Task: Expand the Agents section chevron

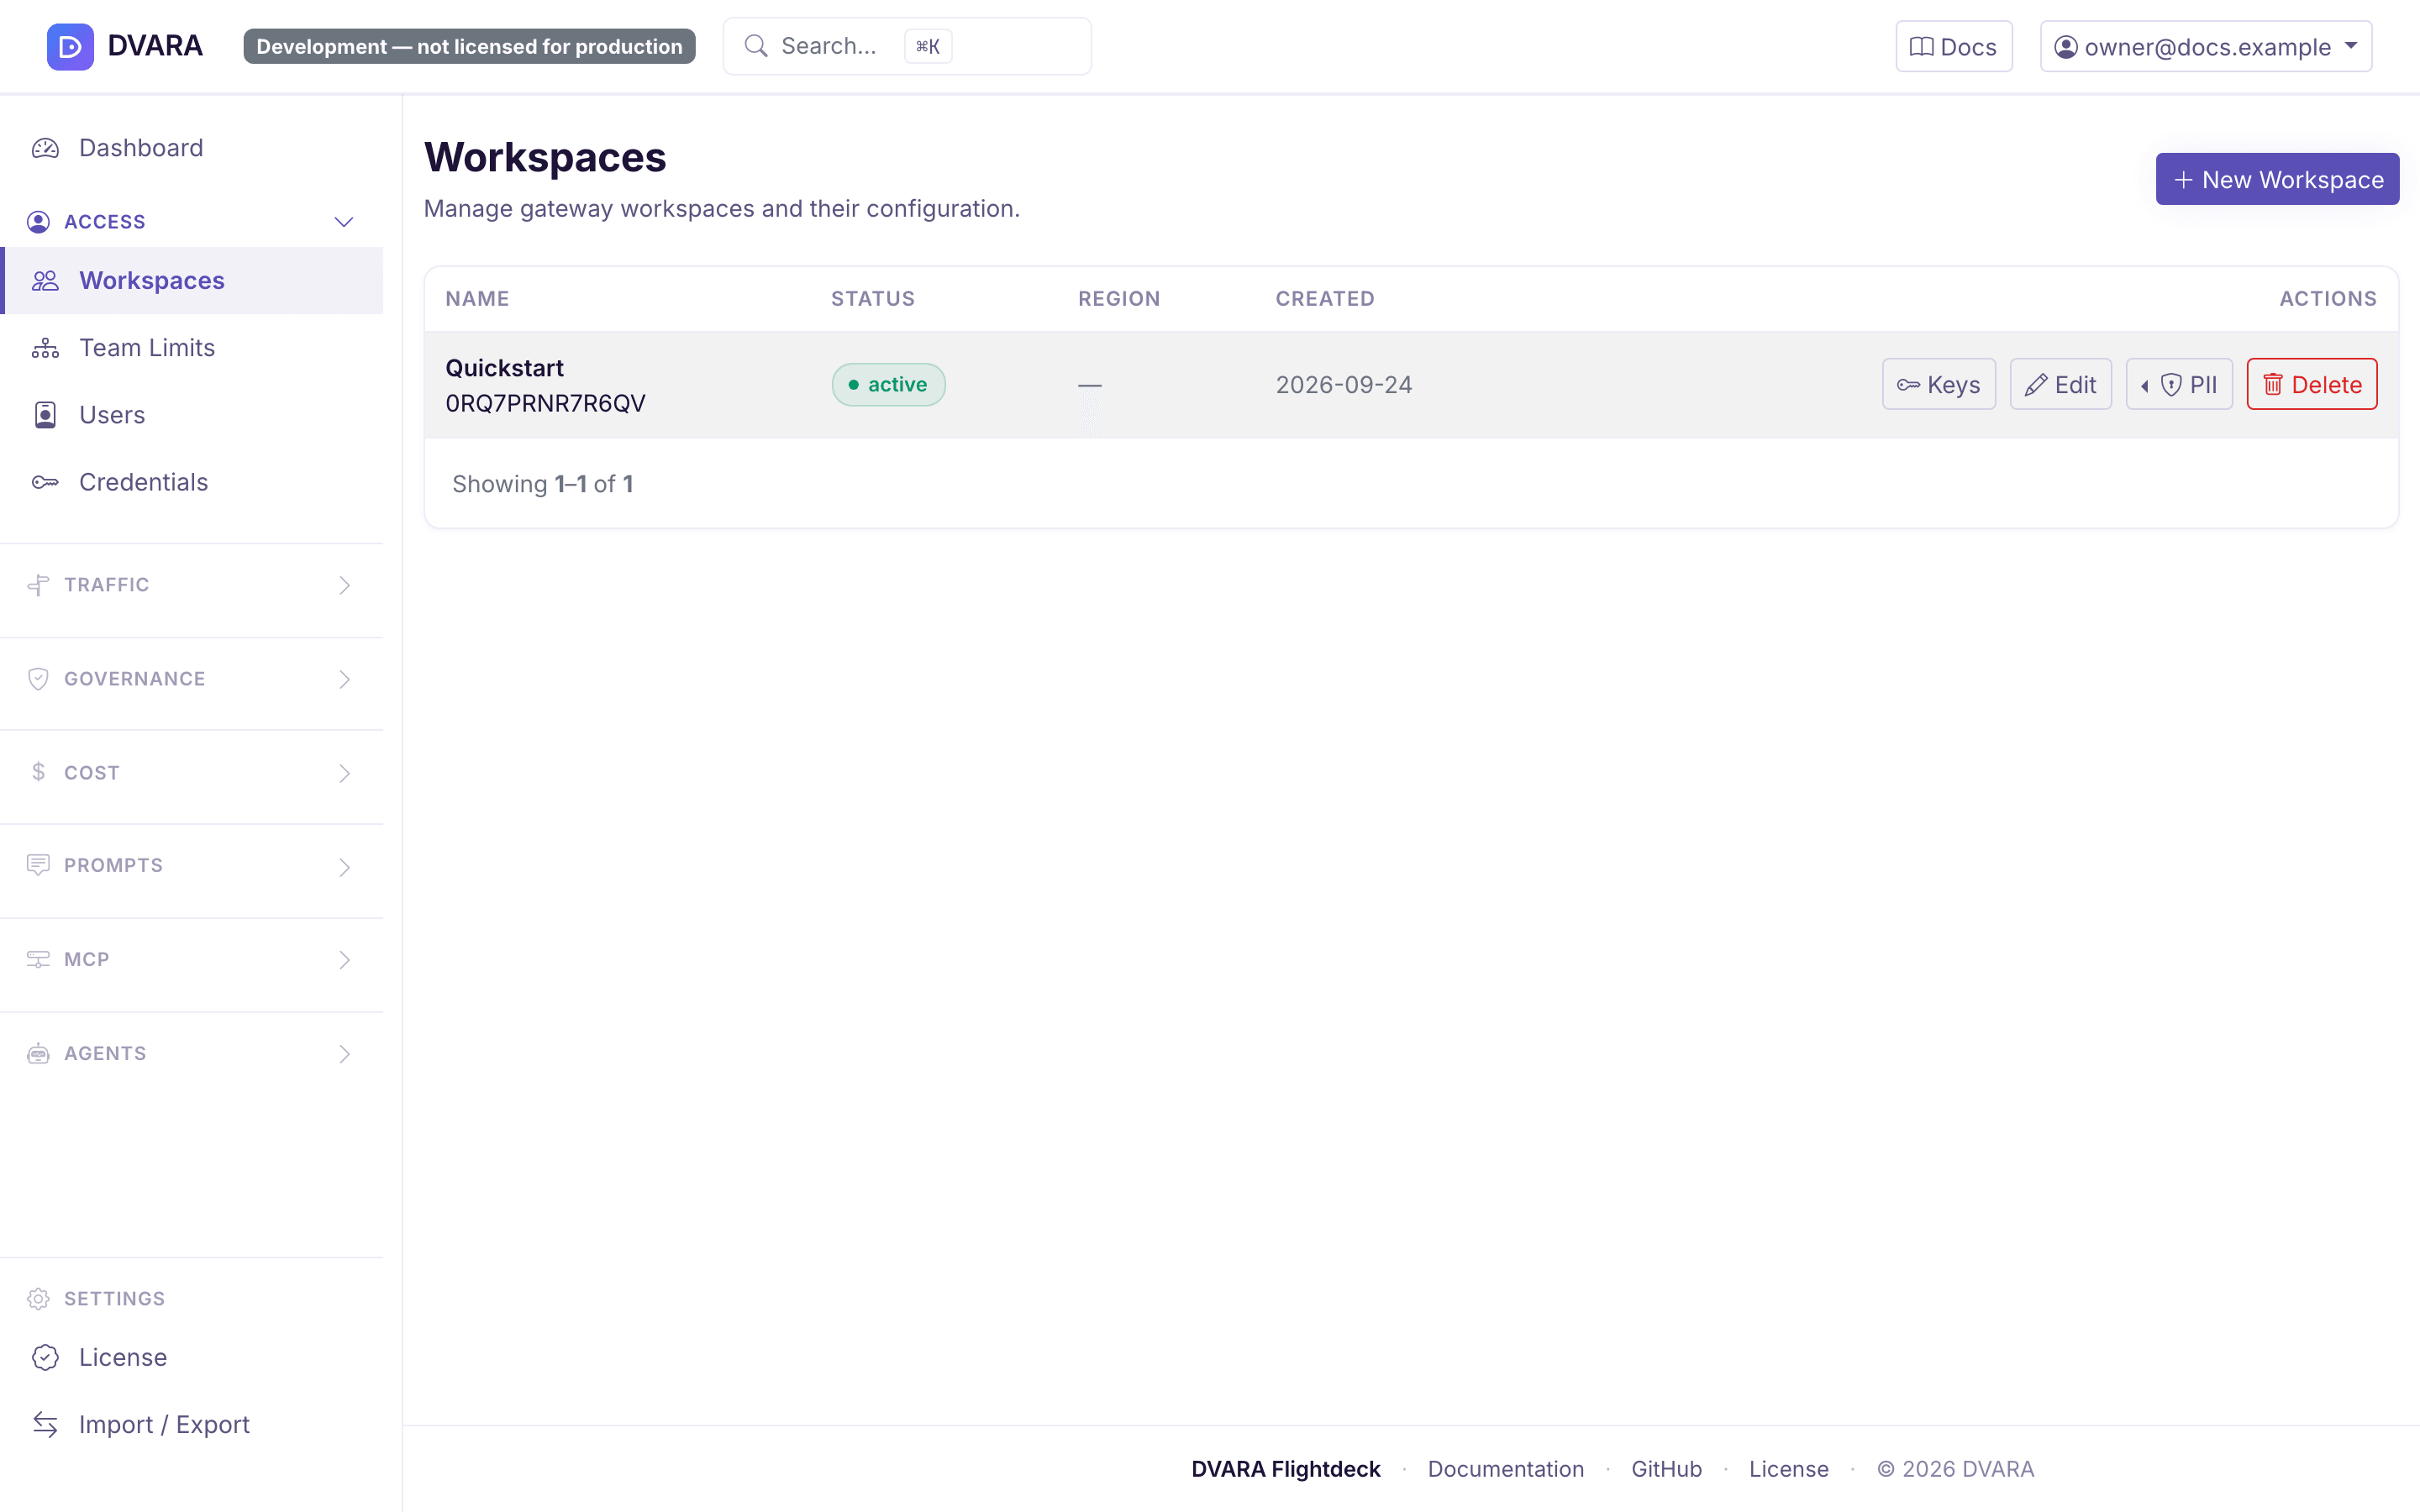Action: pos(344,1054)
